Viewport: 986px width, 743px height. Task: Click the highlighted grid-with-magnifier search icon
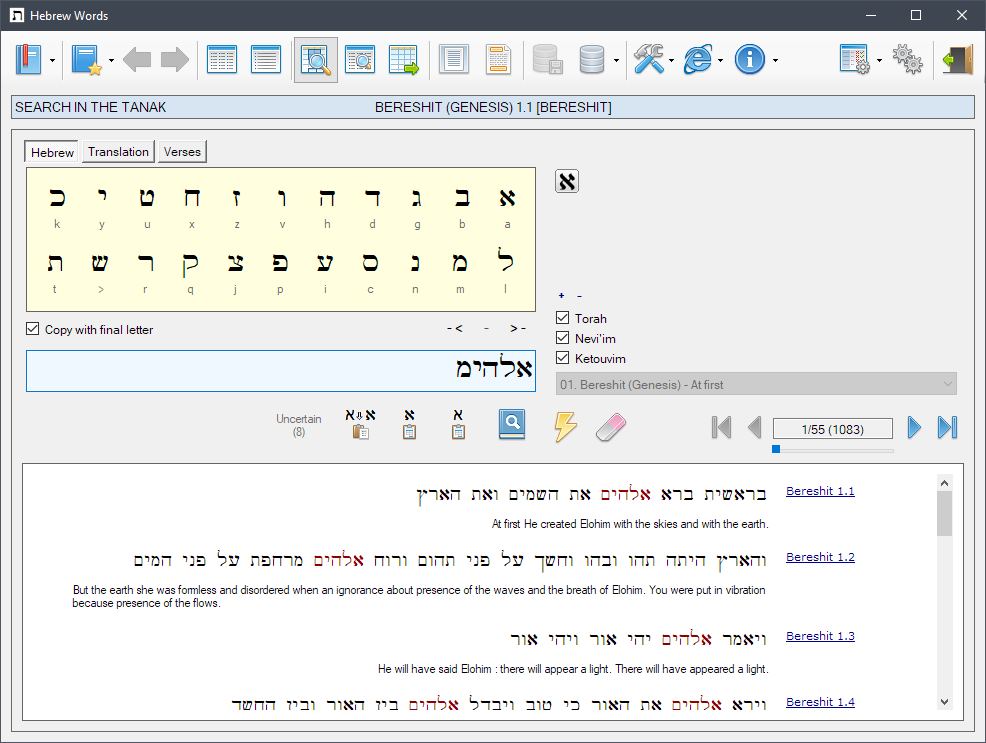point(315,60)
